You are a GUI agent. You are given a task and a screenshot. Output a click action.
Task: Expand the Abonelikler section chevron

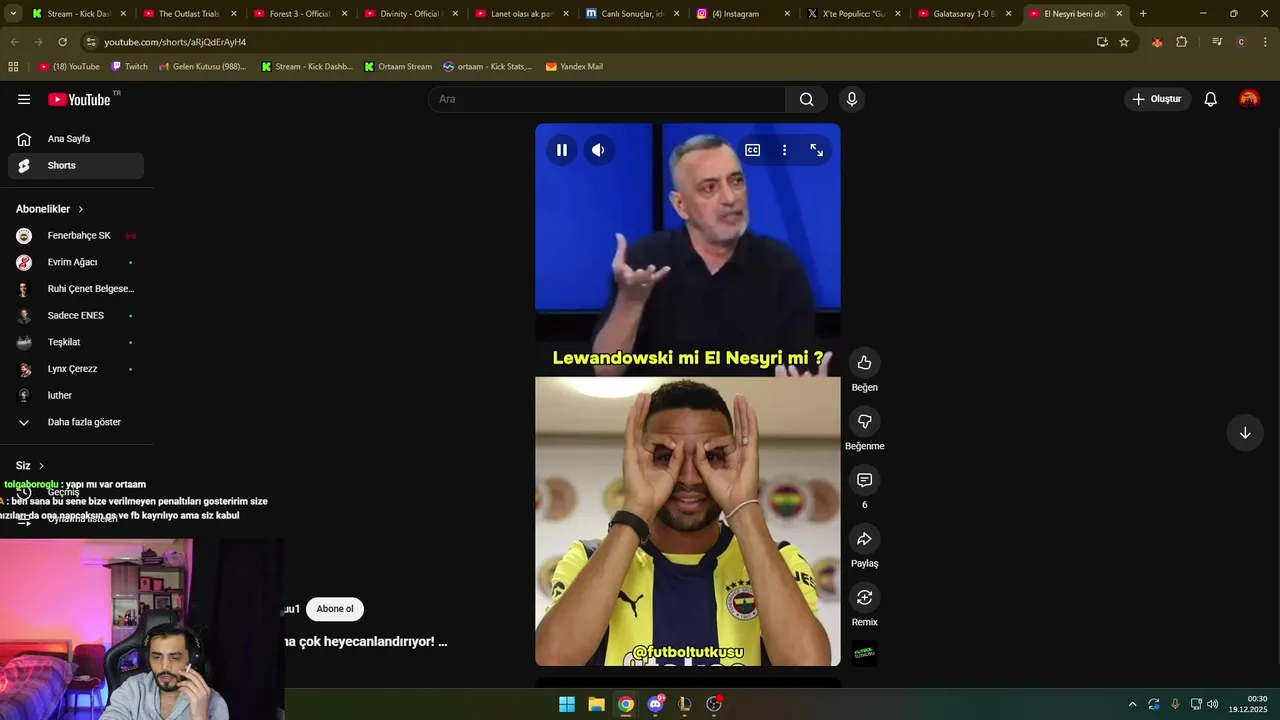(81, 209)
